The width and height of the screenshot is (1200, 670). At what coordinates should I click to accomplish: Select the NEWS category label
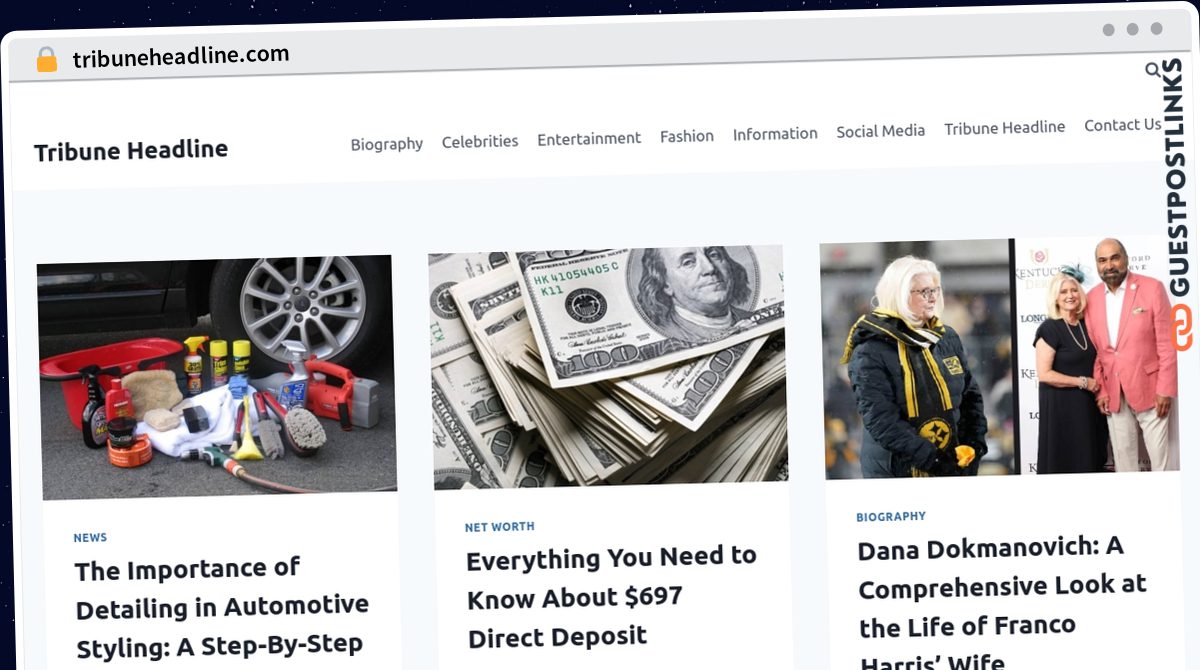[x=90, y=538]
